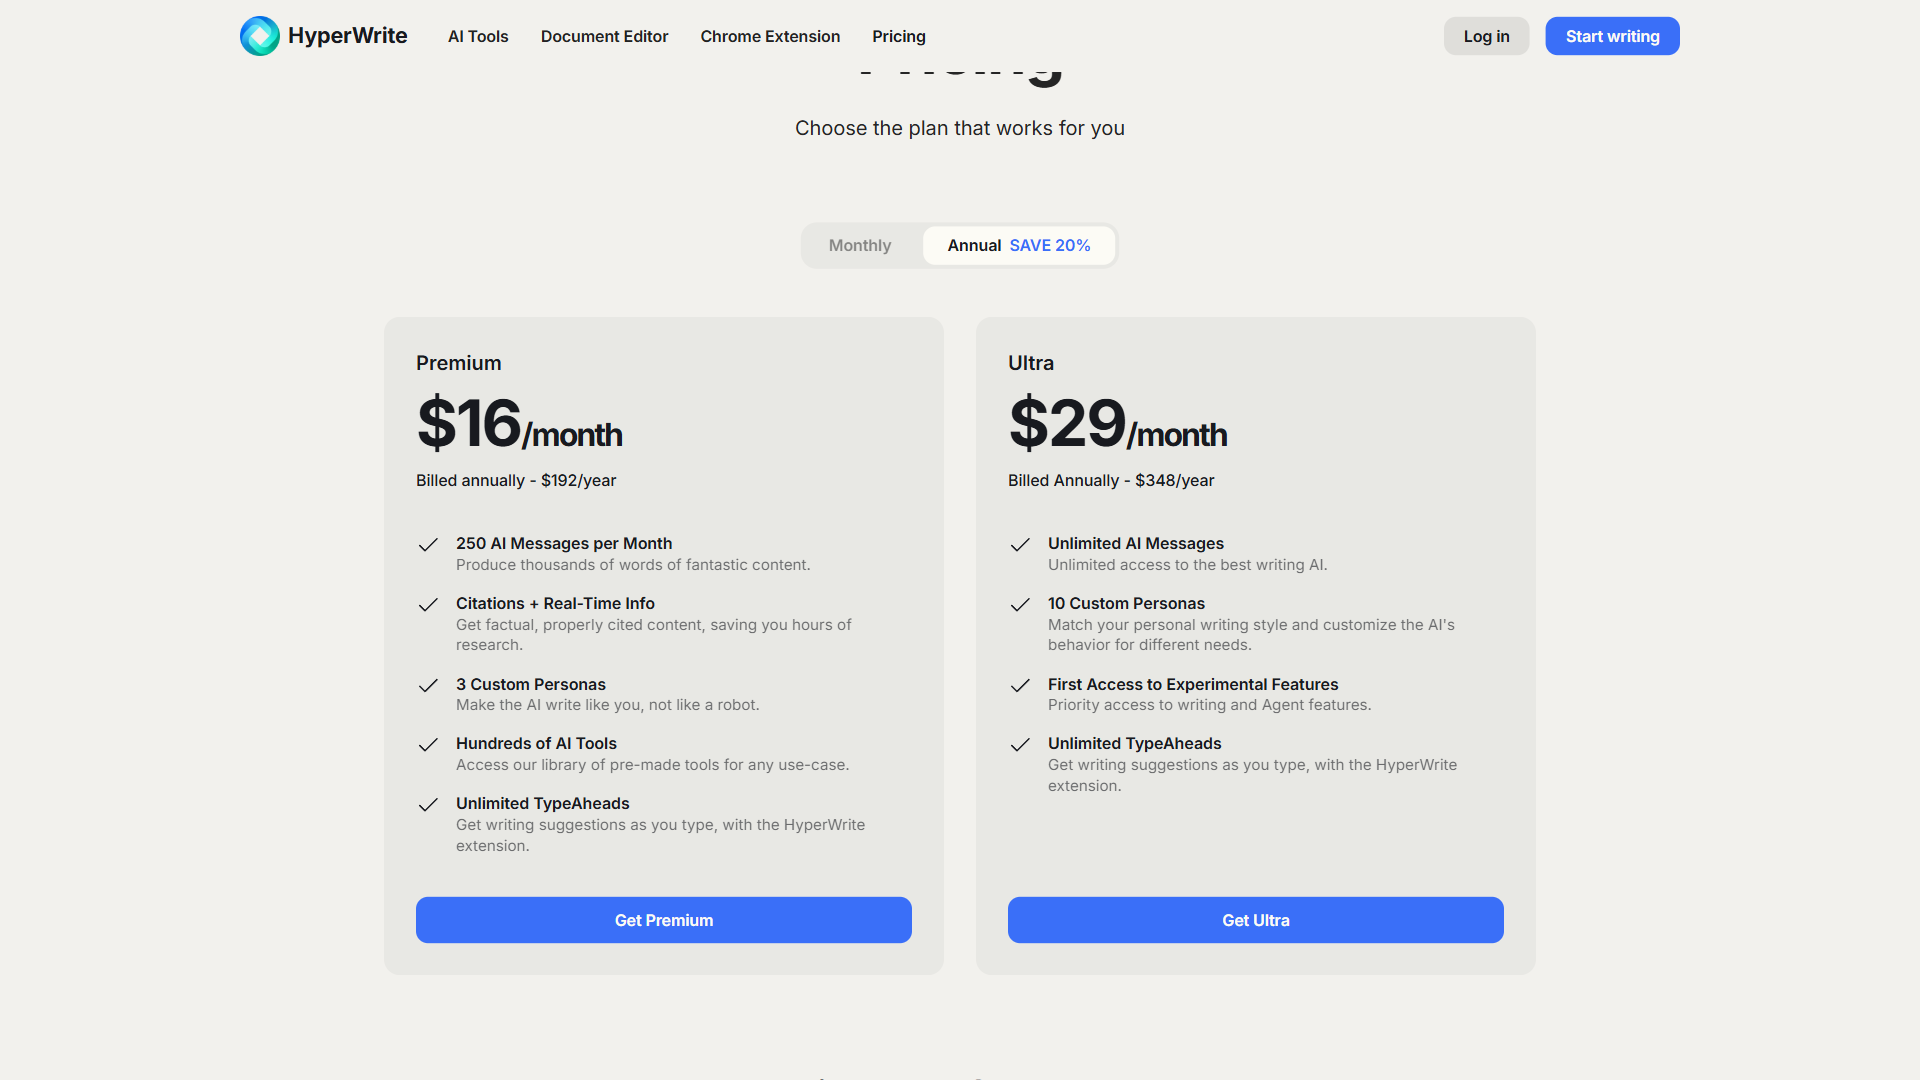Click 'Make the AI write like you' description
Viewport: 1920px width, 1080px height.
click(x=608, y=705)
